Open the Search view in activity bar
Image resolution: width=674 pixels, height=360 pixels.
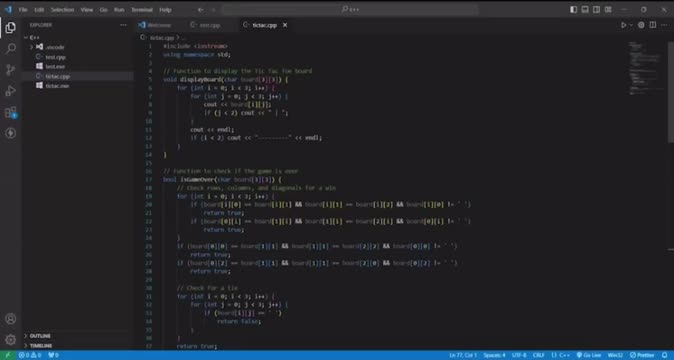tap(11, 49)
